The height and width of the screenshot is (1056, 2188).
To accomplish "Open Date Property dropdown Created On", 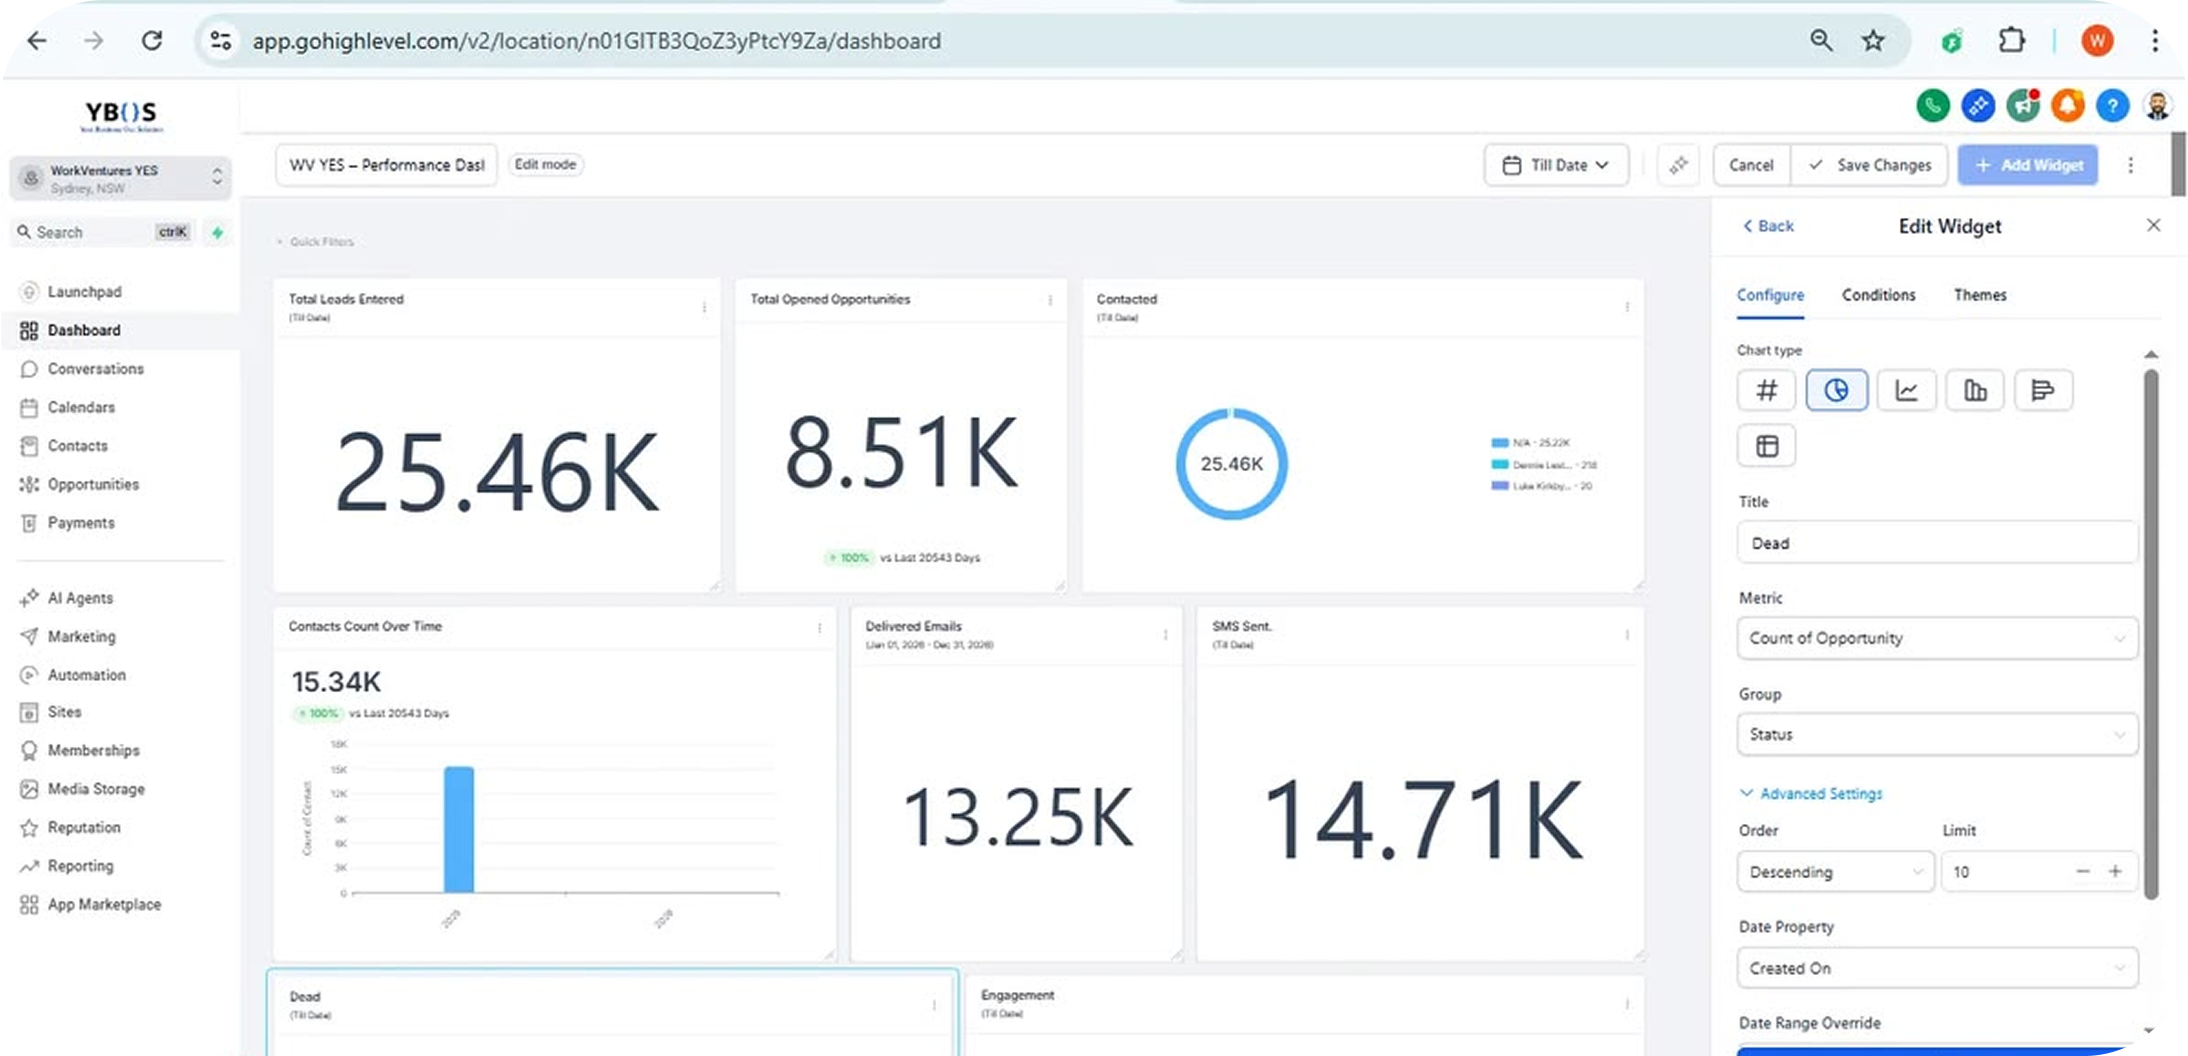I will click(x=1937, y=968).
